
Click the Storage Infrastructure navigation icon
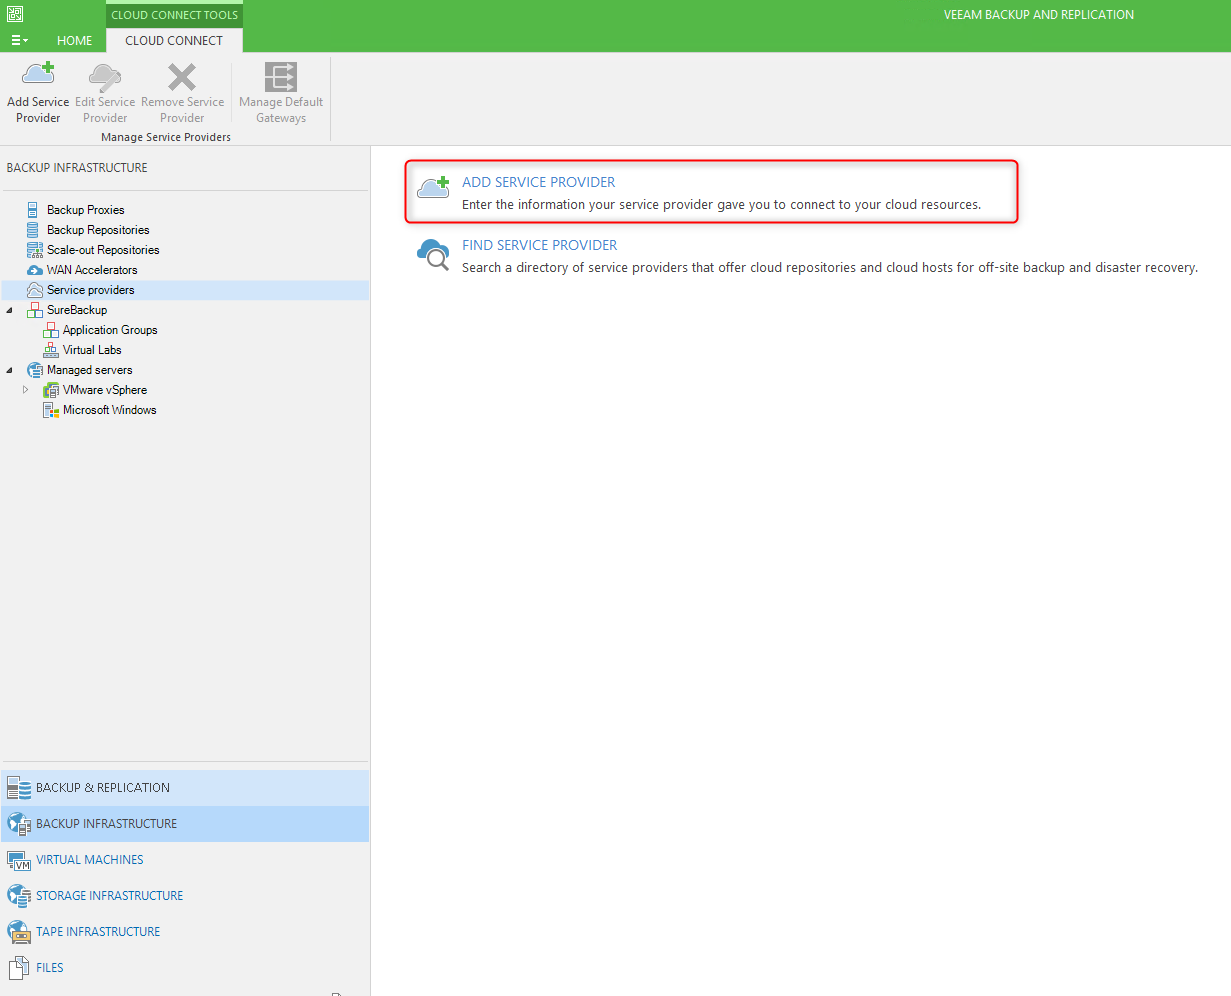19,896
